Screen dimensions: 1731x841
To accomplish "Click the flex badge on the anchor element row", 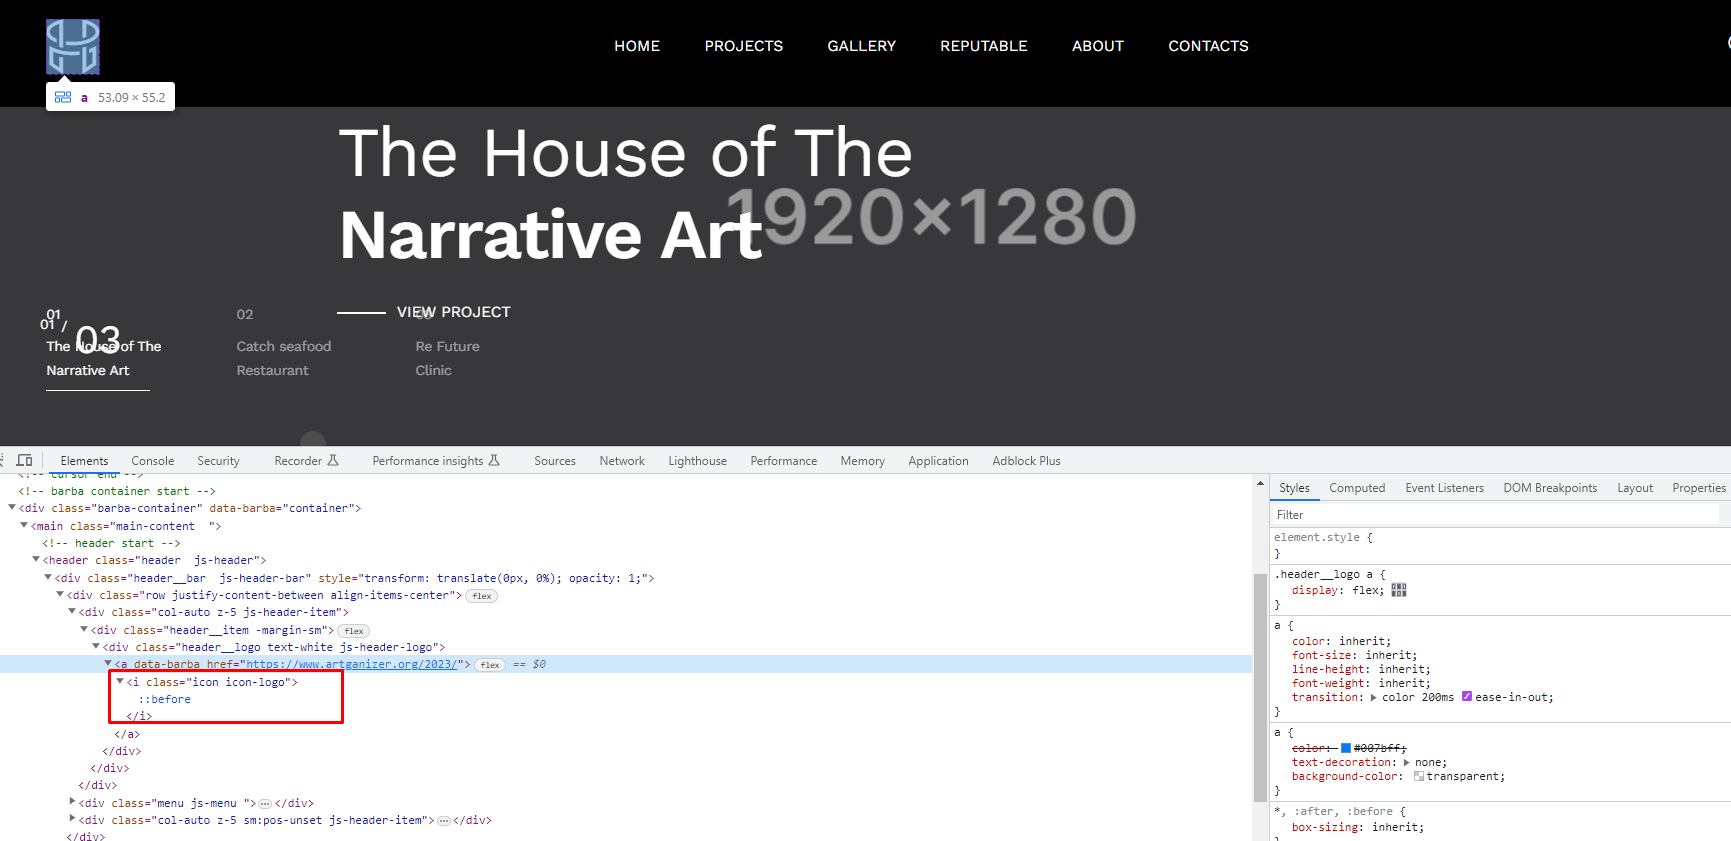I will 490,665.
